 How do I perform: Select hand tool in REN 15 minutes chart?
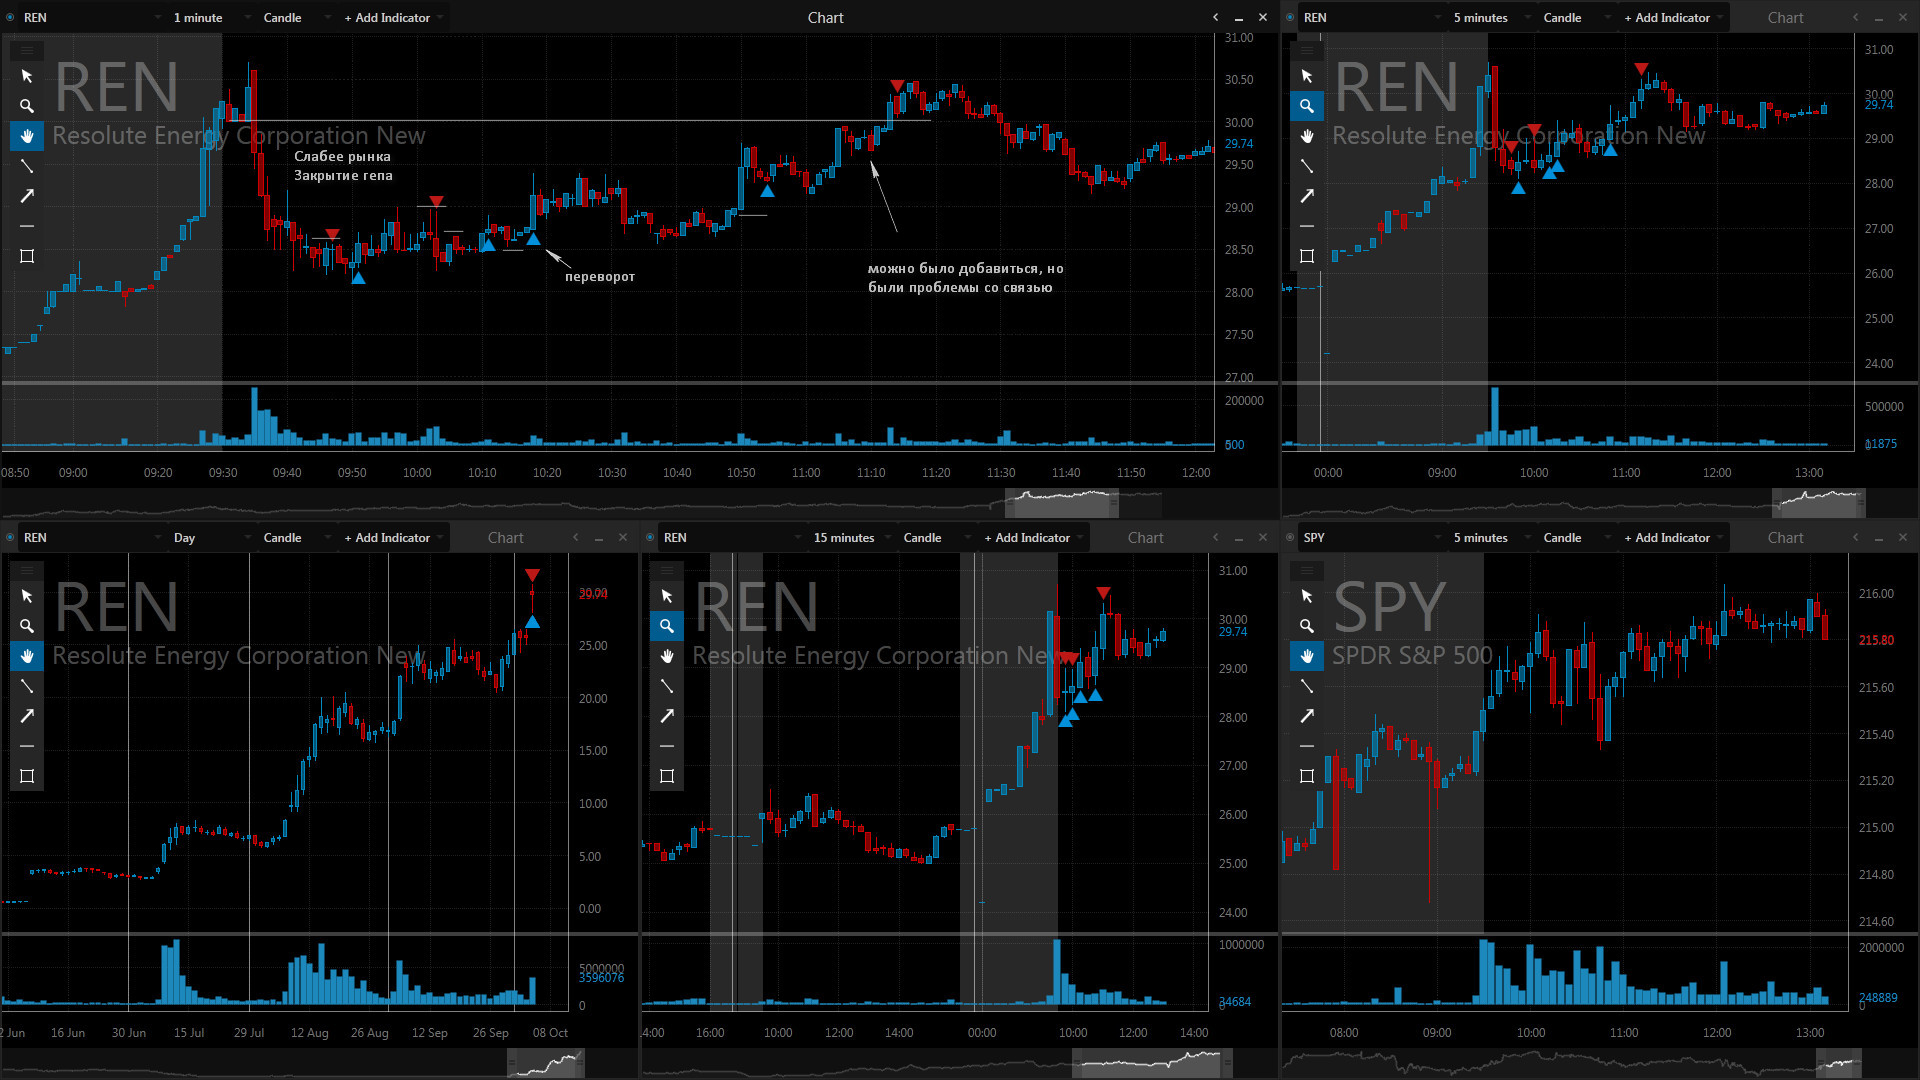(x=667, y=656)
